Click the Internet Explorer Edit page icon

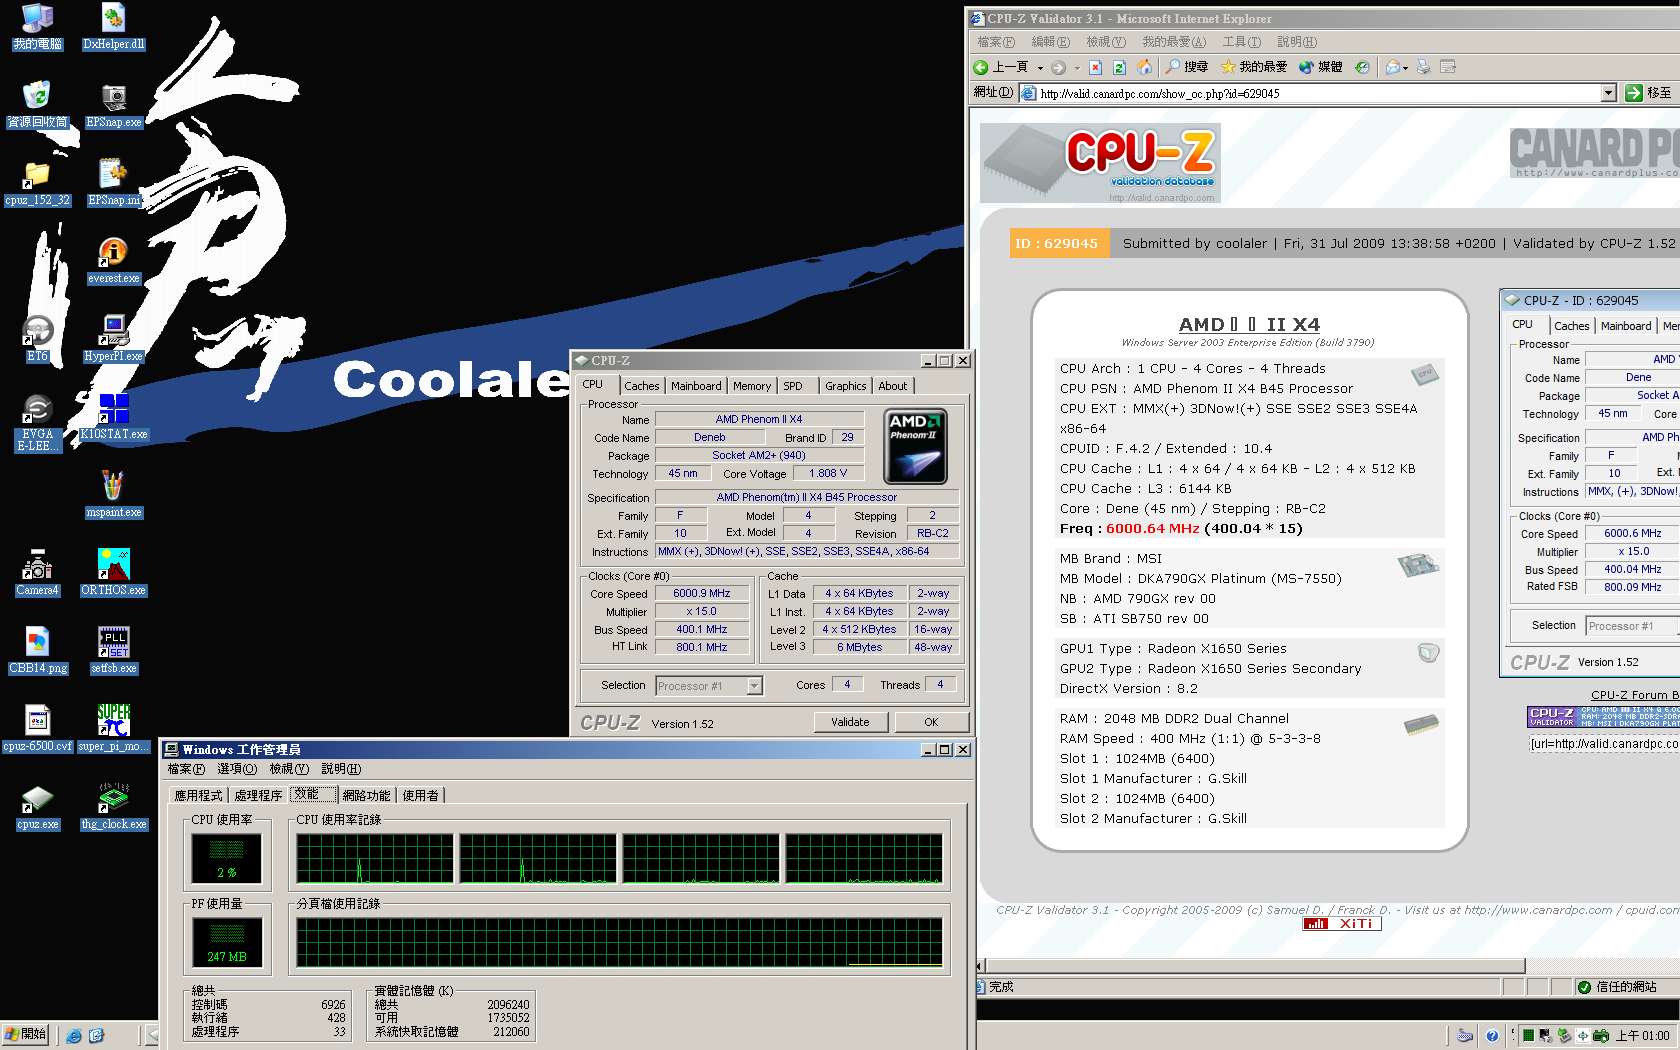1447,67
